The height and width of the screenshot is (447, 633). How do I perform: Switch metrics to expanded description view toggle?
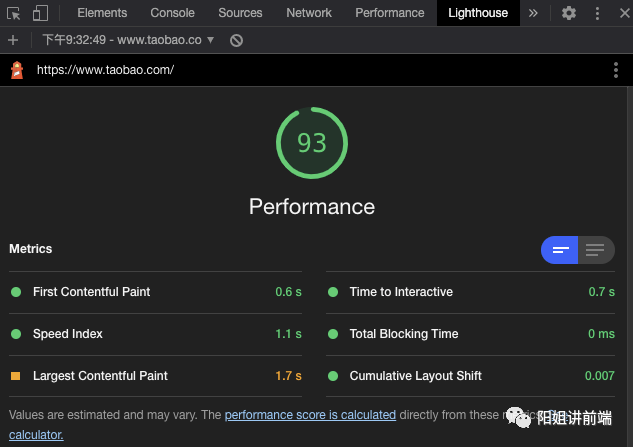click(596, 250)
